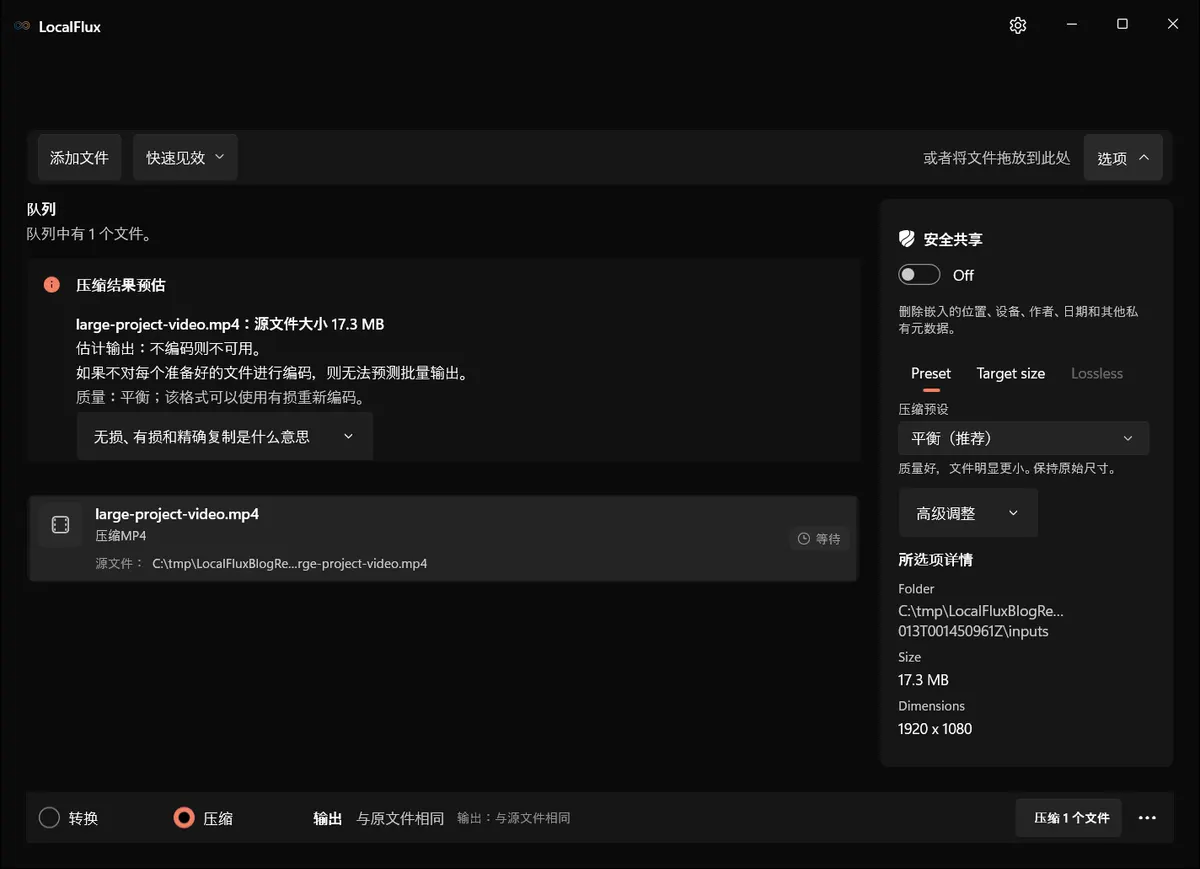Screen dimensions: 1200x869
Task: Select the Lossless tab
Action: click(x=1097, y=373)
